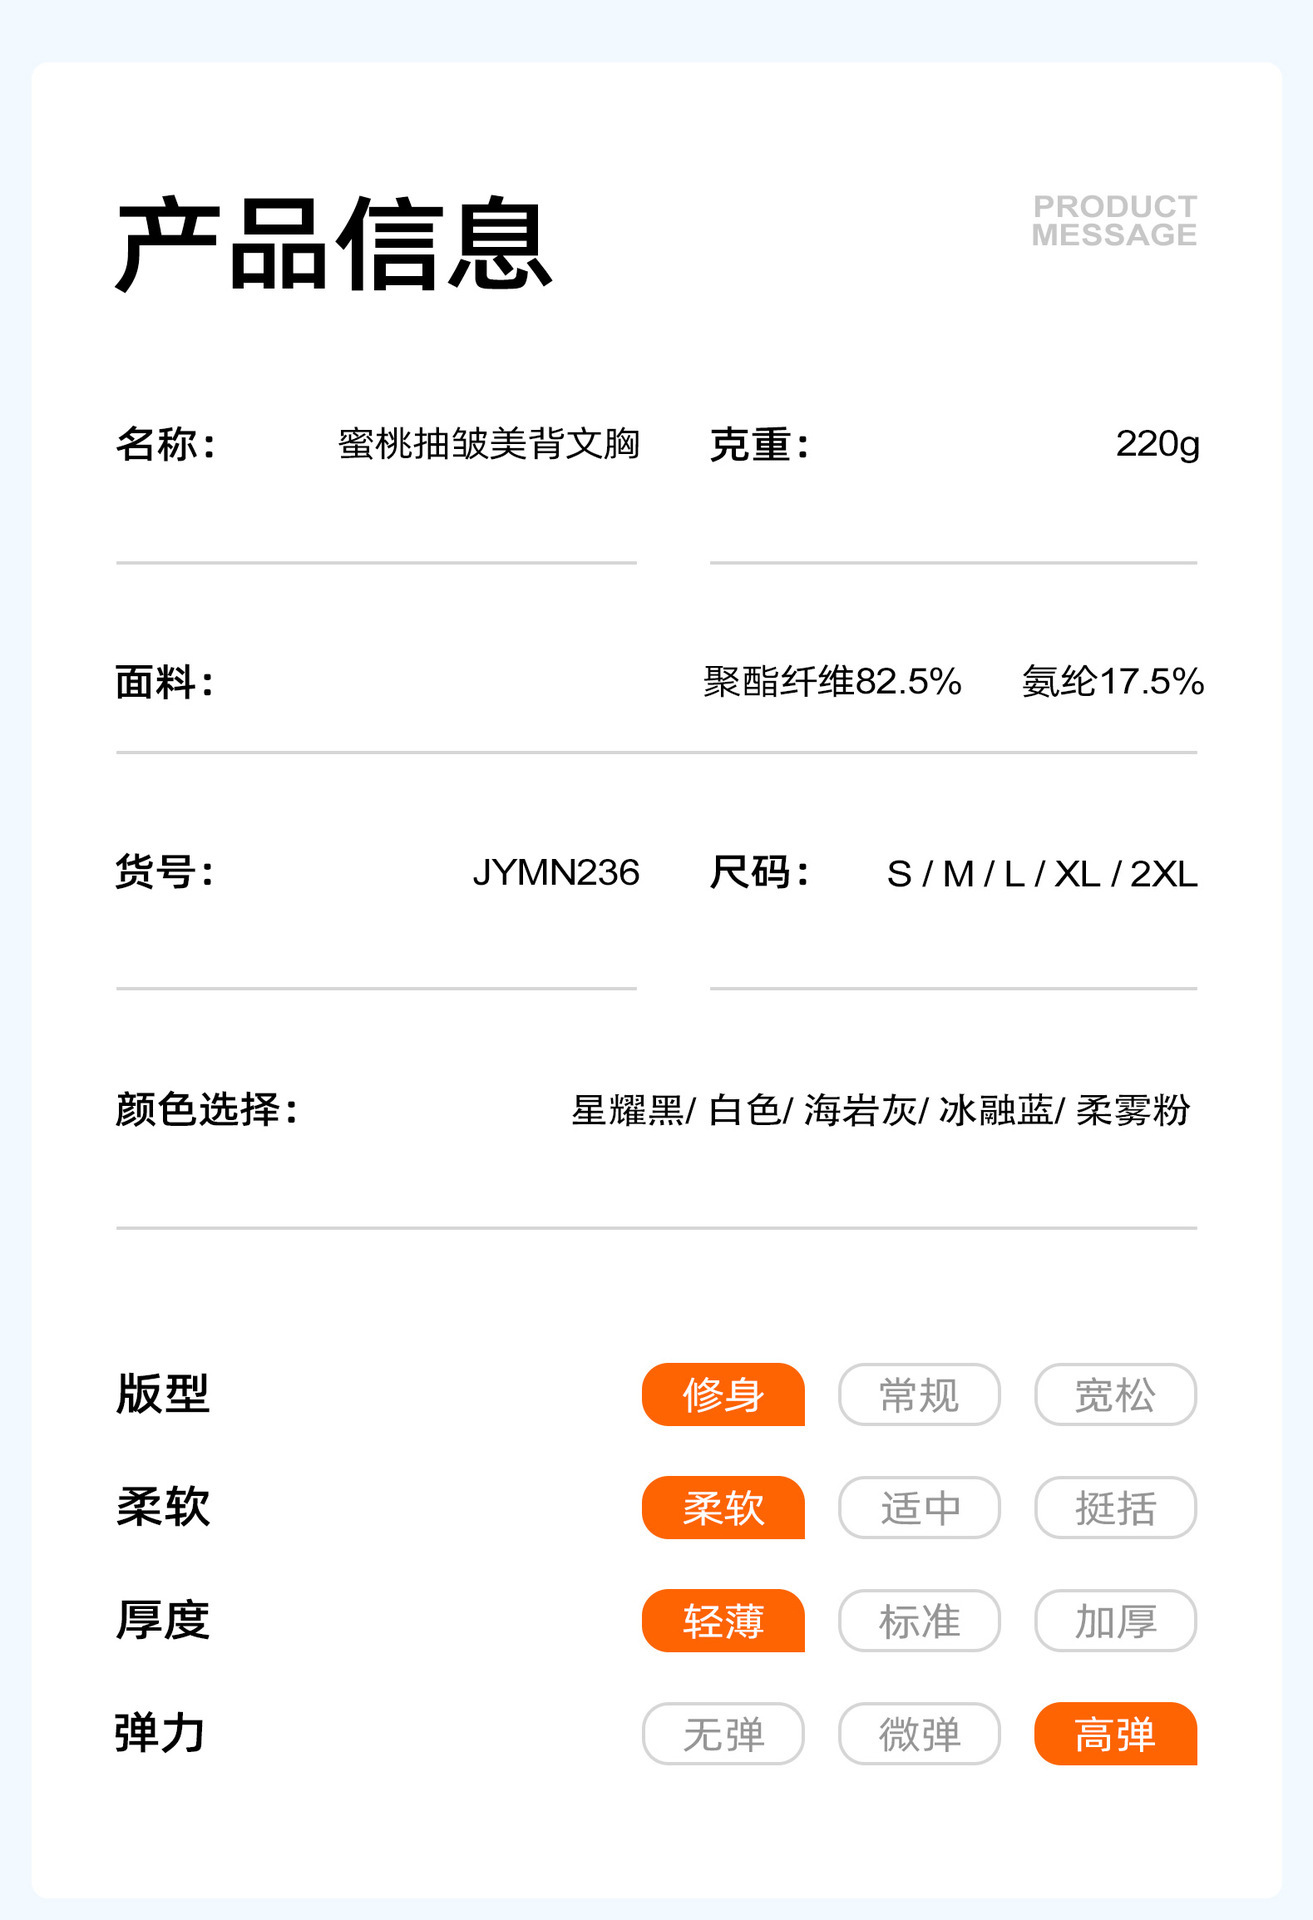This screenshot has width=1313, height=1920.
Task: Click the orange 柔软 pill button
Action: coord(723,1507)
